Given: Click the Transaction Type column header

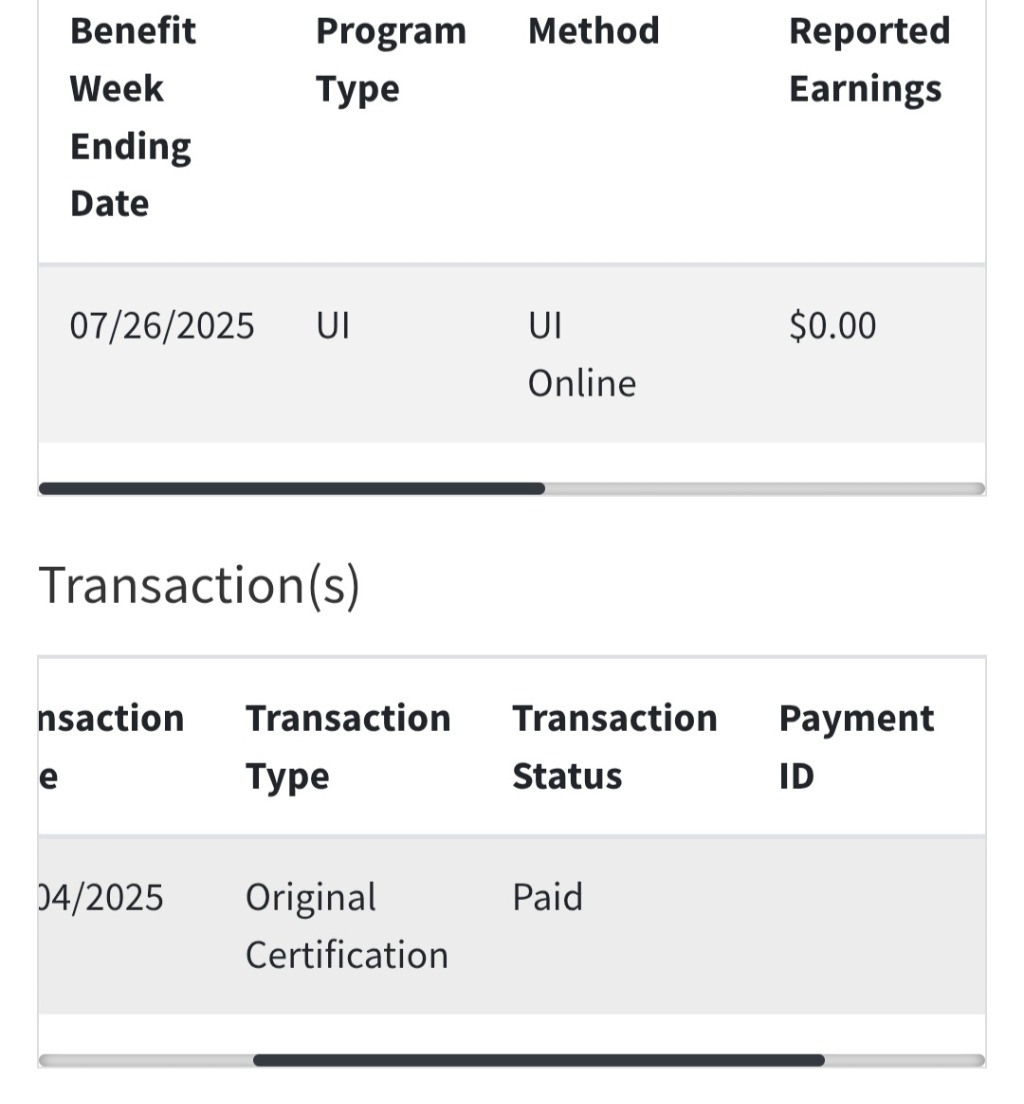Looking at the screenshot, I should tap(347, 747).
